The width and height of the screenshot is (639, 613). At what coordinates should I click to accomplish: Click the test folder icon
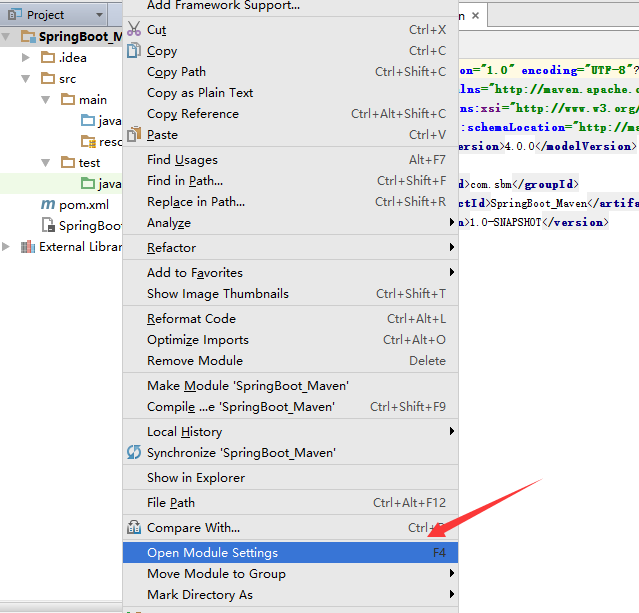(68, 162)
